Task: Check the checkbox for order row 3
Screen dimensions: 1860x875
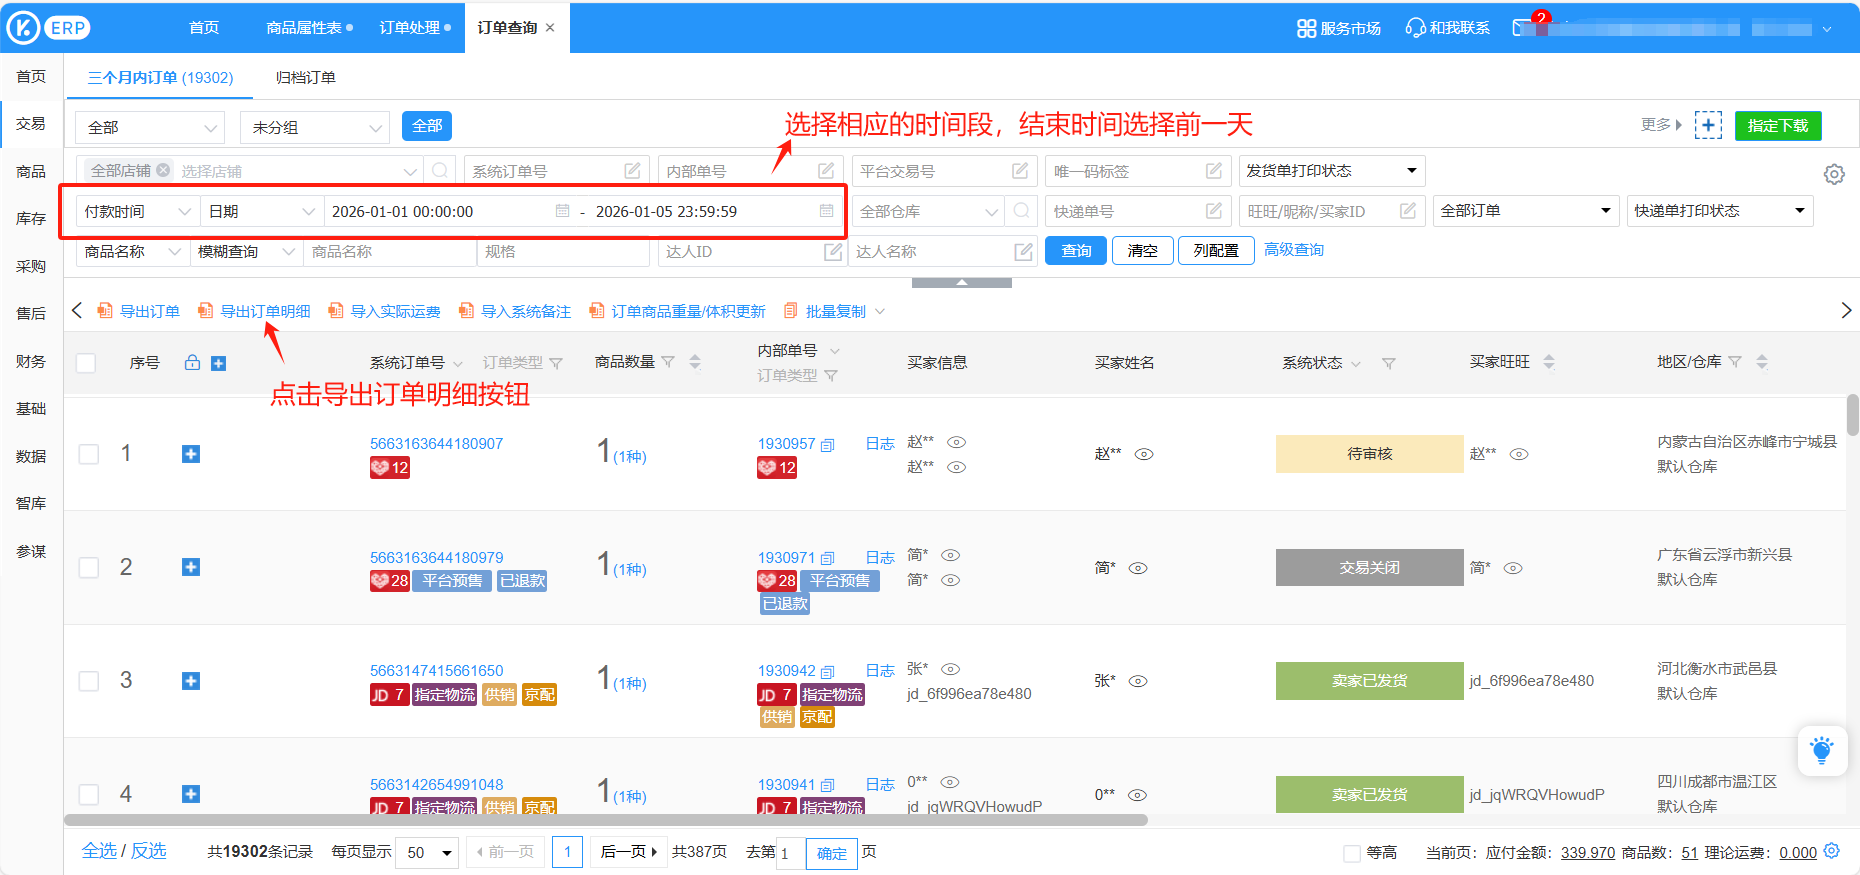Action: tap(89, 681)
